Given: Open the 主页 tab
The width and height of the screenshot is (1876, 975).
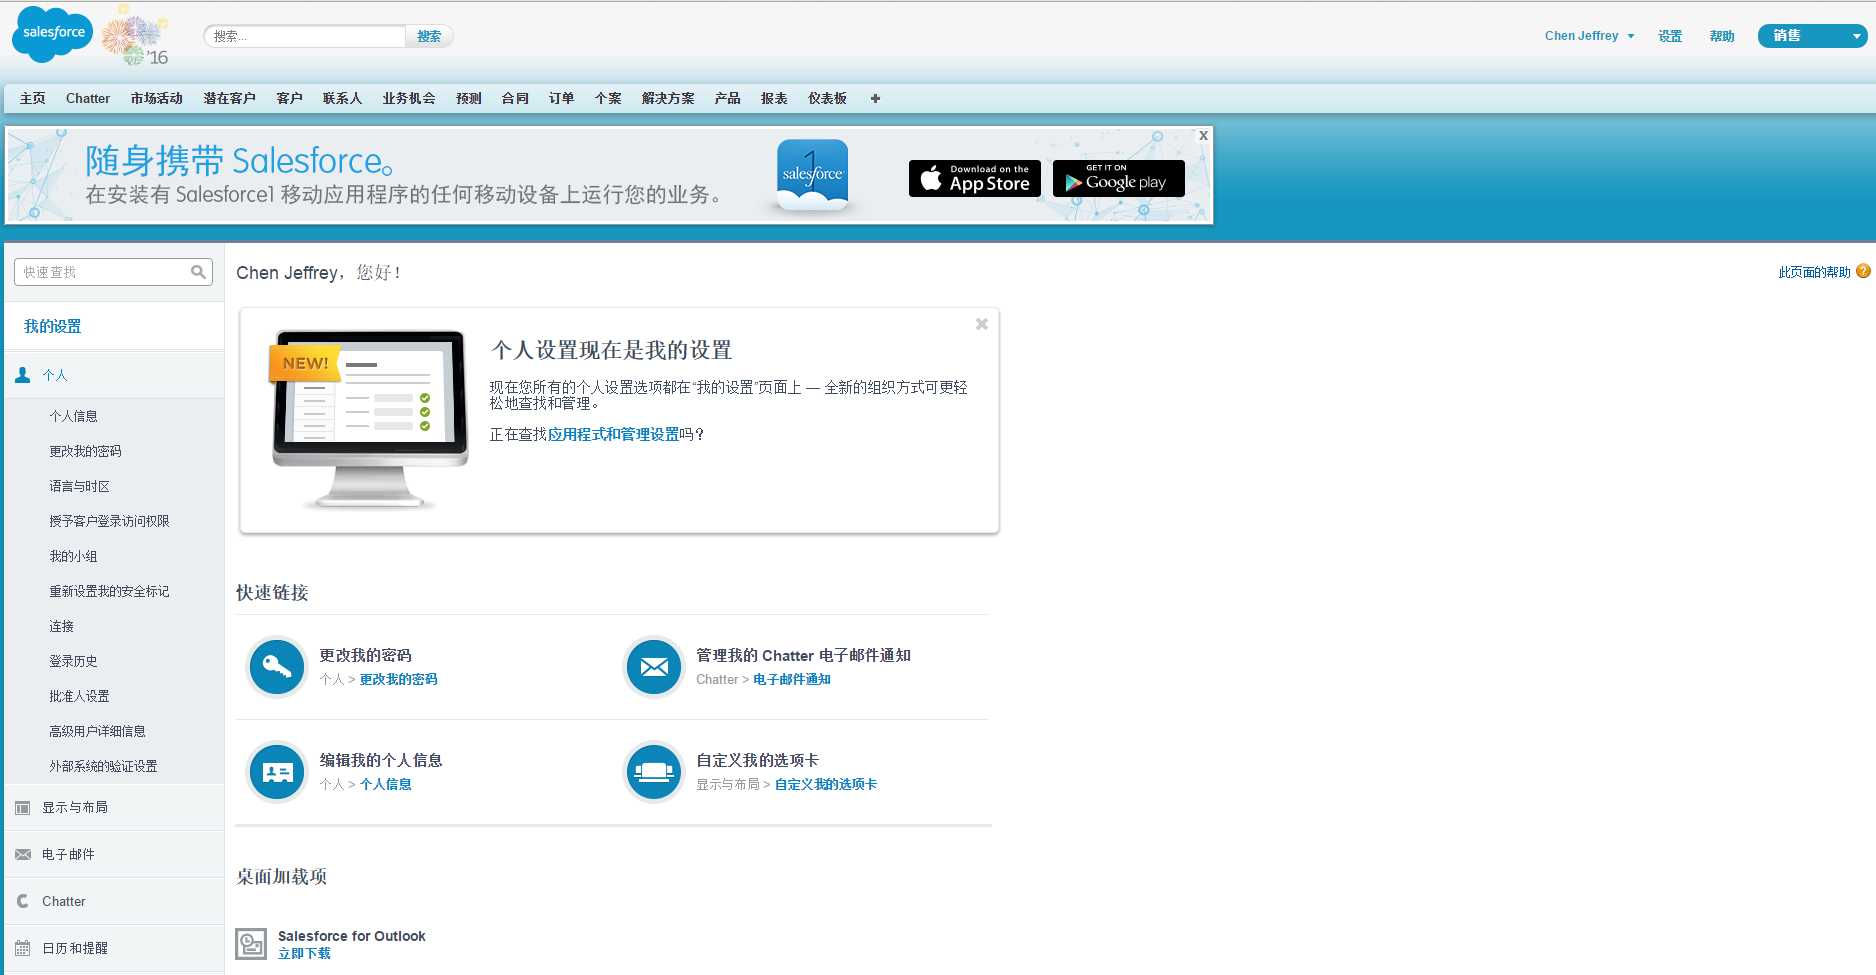Looking at the screenshot, I should click(33, 98).
